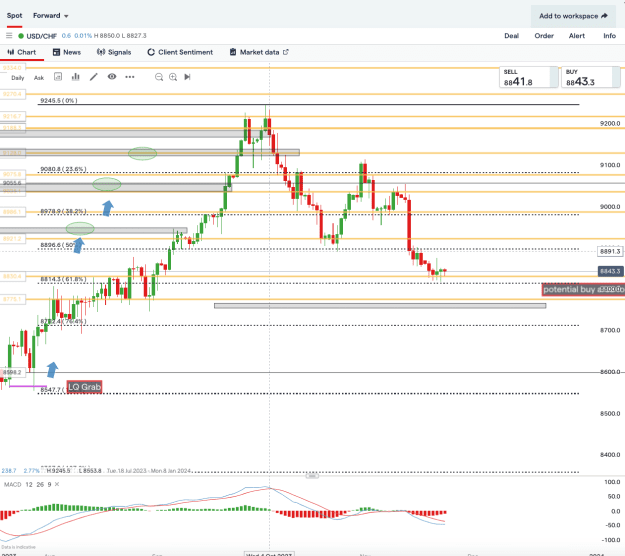625x556 pixels.
Task: Open Market data in new window
Action: pos(259,52)
